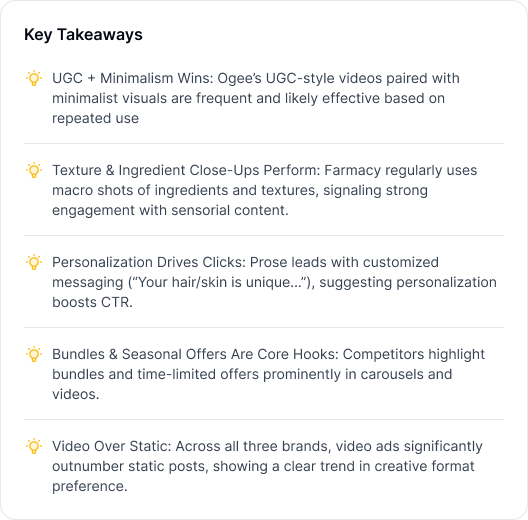Viewport: 528px width, 520px height.
Task: Click 'engagement with sensorial content.' text line
Action: tap(170, 210)
